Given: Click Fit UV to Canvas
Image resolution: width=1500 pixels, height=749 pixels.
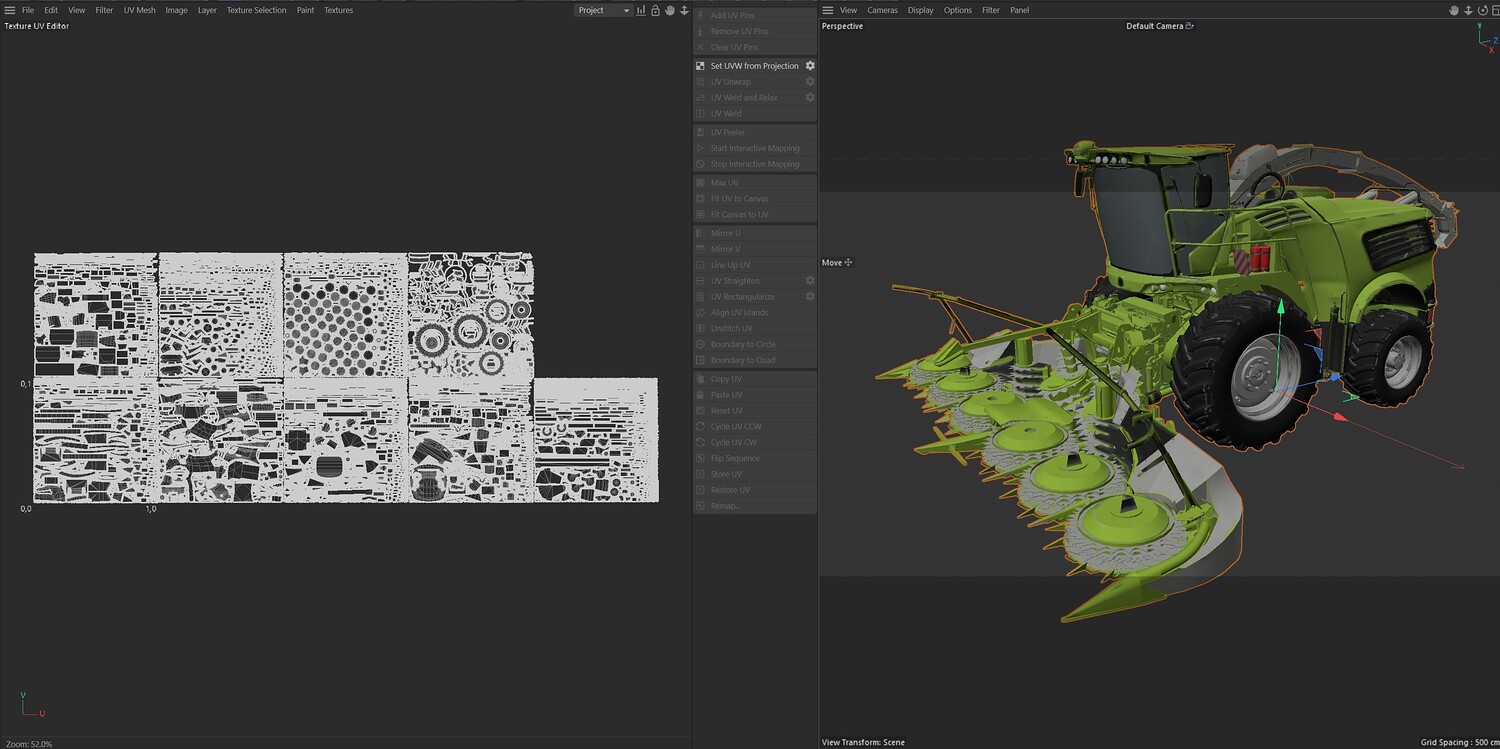Looking at the screenshot, I should (755, 199).
